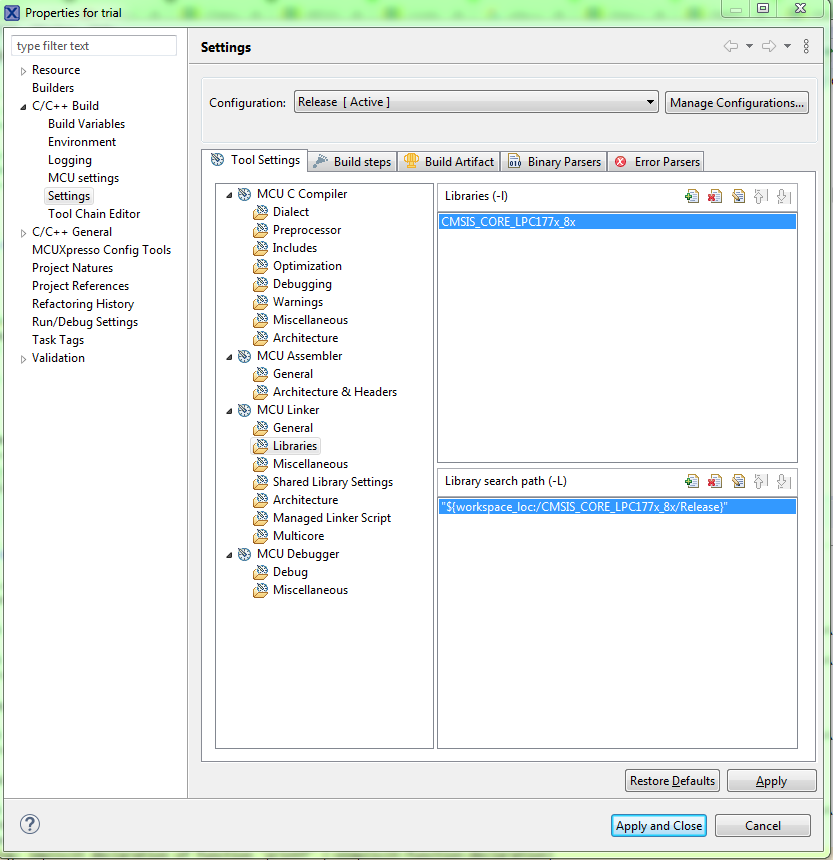Select Optimization compiler settings

307,266
